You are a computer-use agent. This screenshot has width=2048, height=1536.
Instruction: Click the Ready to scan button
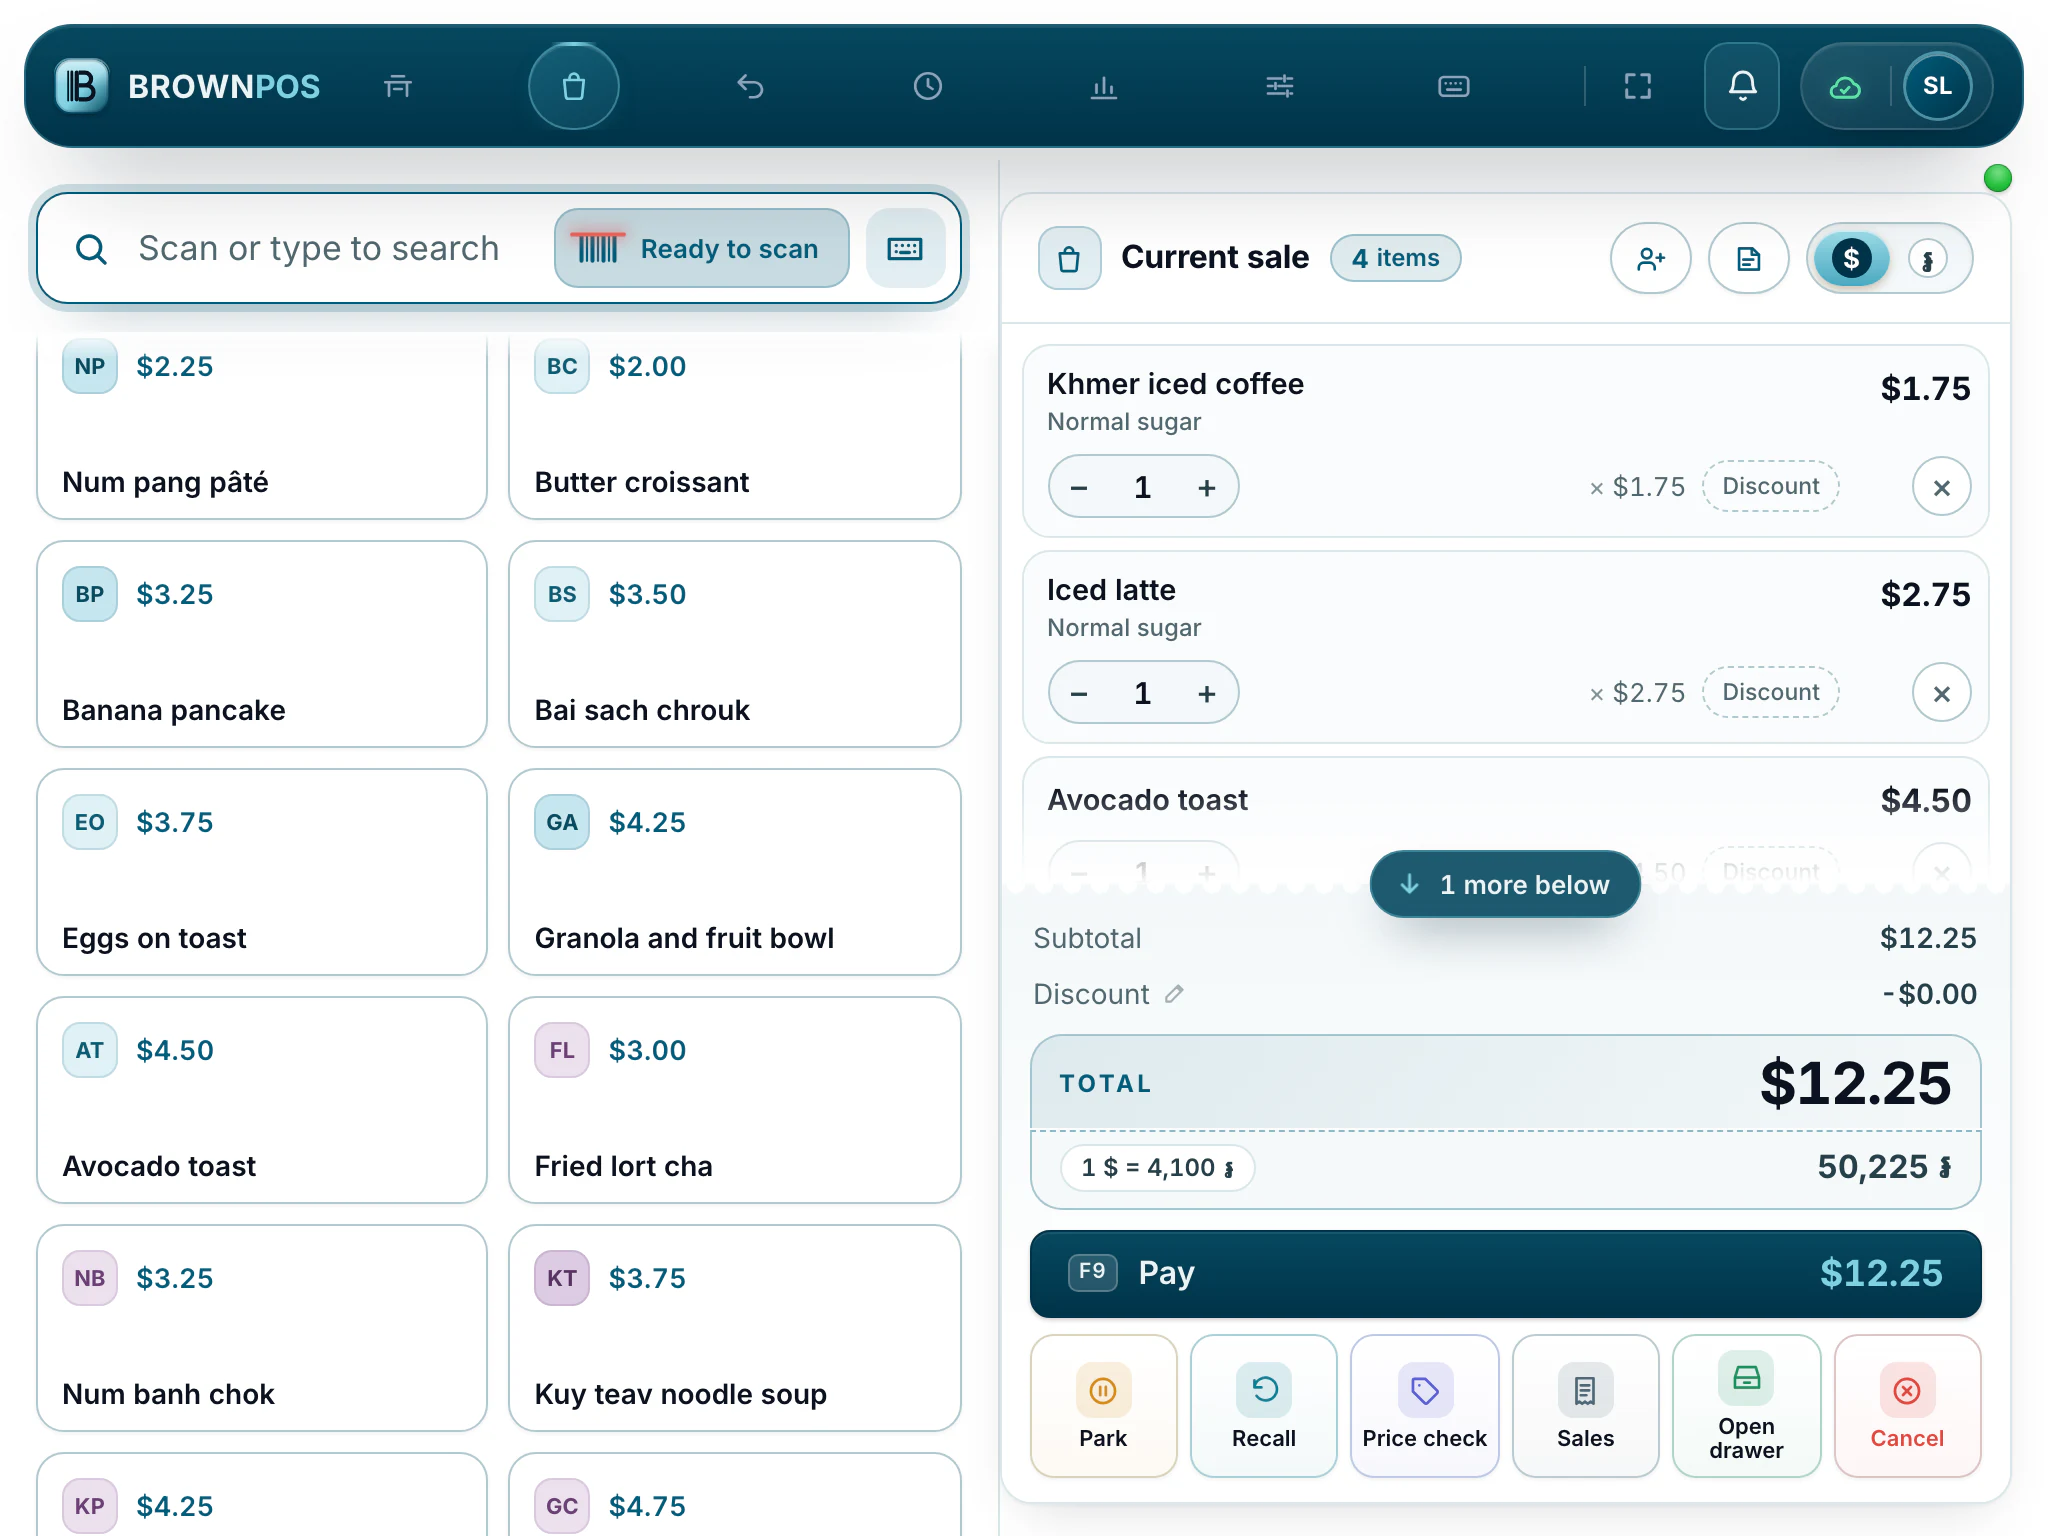(x=702, y=248)
